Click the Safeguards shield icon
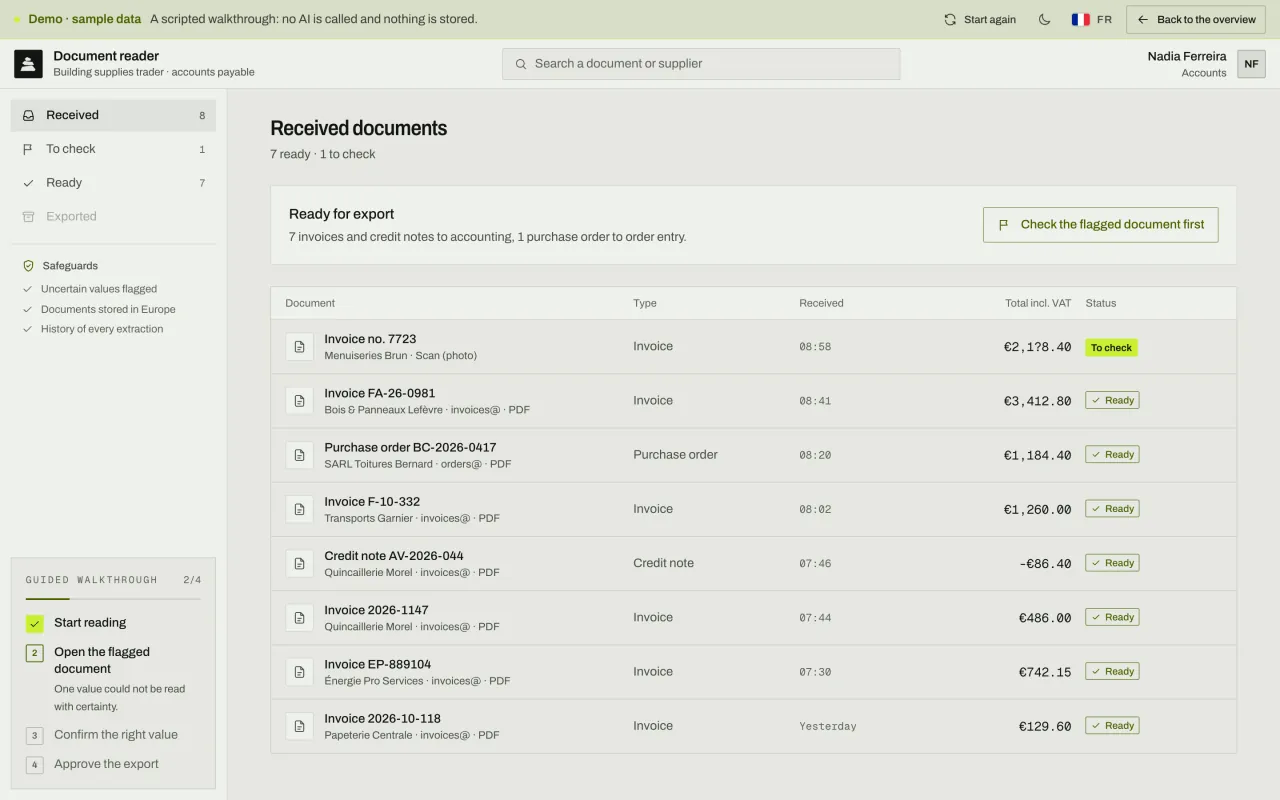Image resolution: width=1280 pixels, height=800 pixels. [28, 266]
